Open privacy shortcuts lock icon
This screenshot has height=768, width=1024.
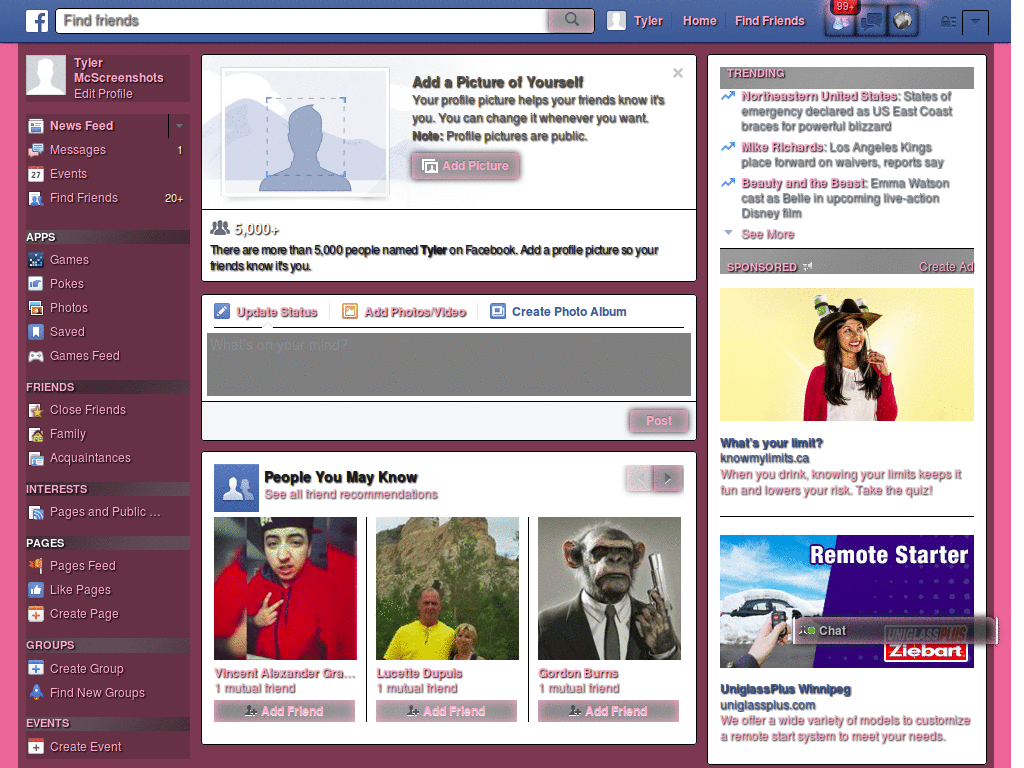(948, 22)
